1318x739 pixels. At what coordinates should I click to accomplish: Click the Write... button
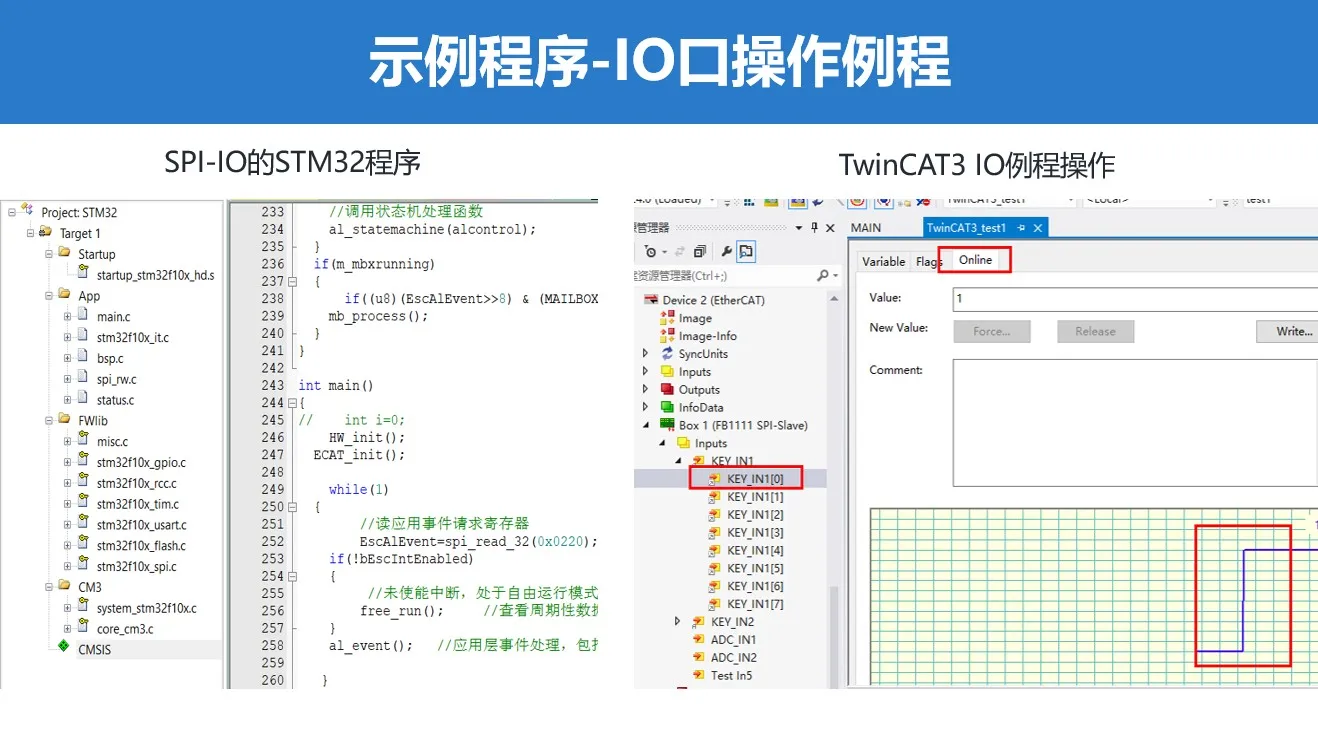[1288, 332]
